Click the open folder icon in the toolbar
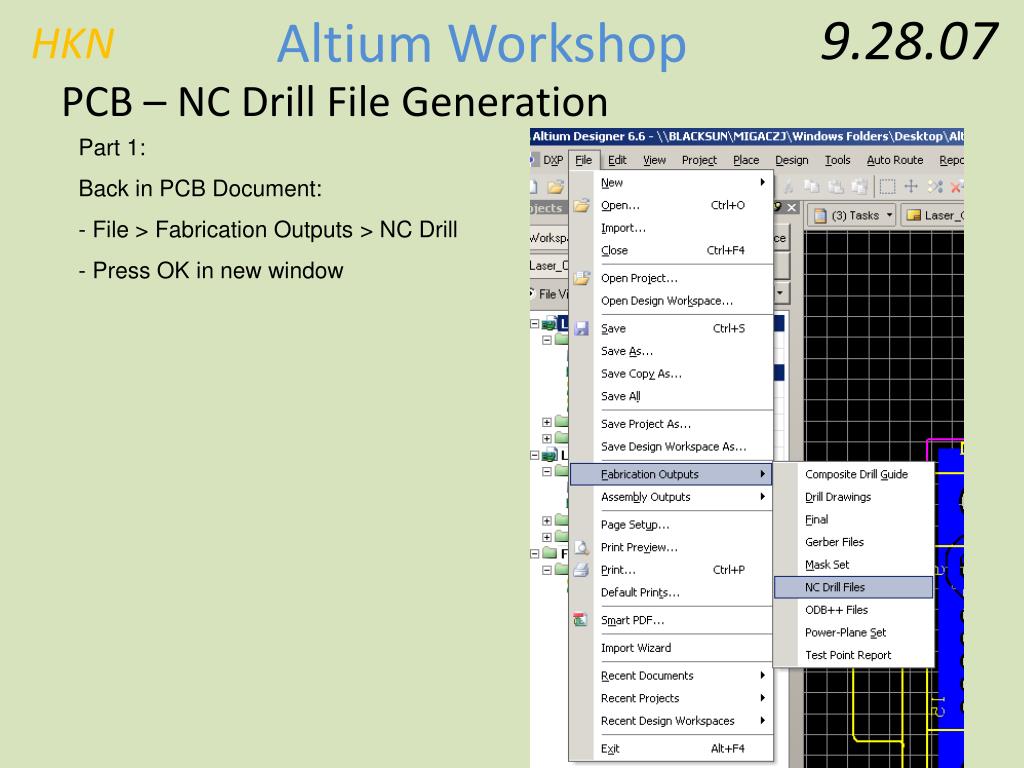Image resolution: width=1024 pixels, height=768 pixels. tap(555, 187)
